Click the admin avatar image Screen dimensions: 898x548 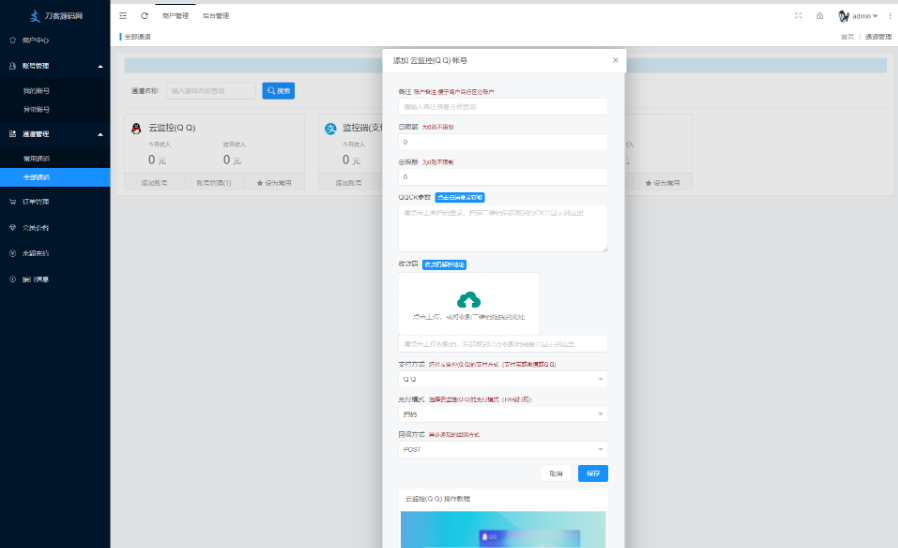pos(844,16)
